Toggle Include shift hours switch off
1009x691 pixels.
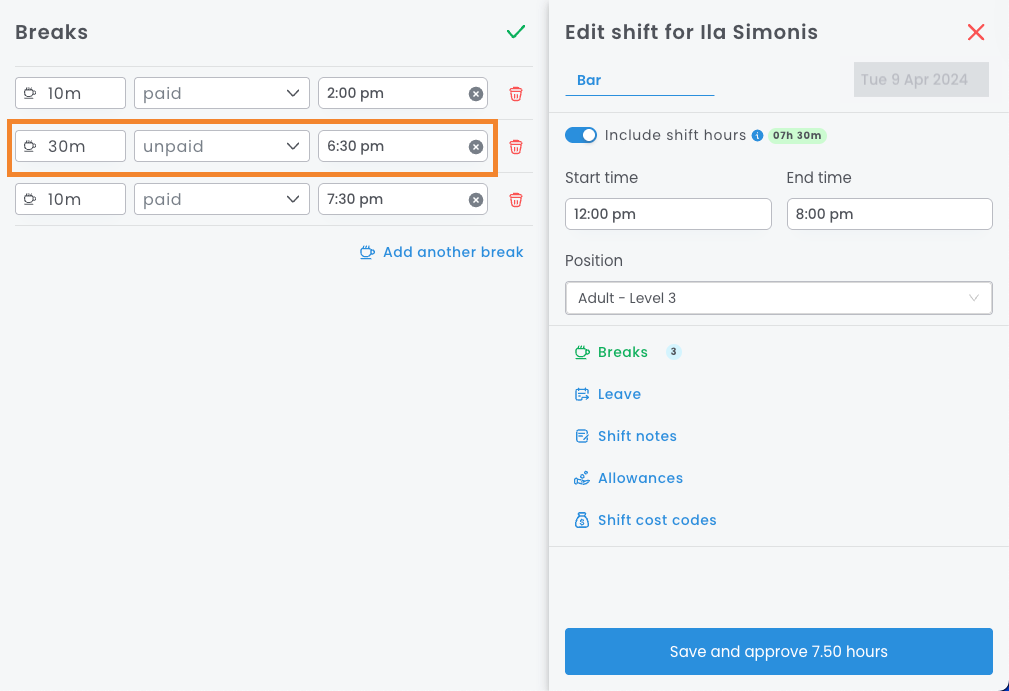tap(581, 135)
